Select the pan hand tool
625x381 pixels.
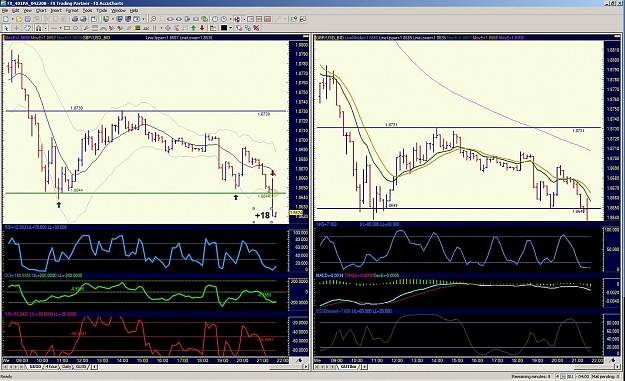pyautogui.click(x=28, y=28)
